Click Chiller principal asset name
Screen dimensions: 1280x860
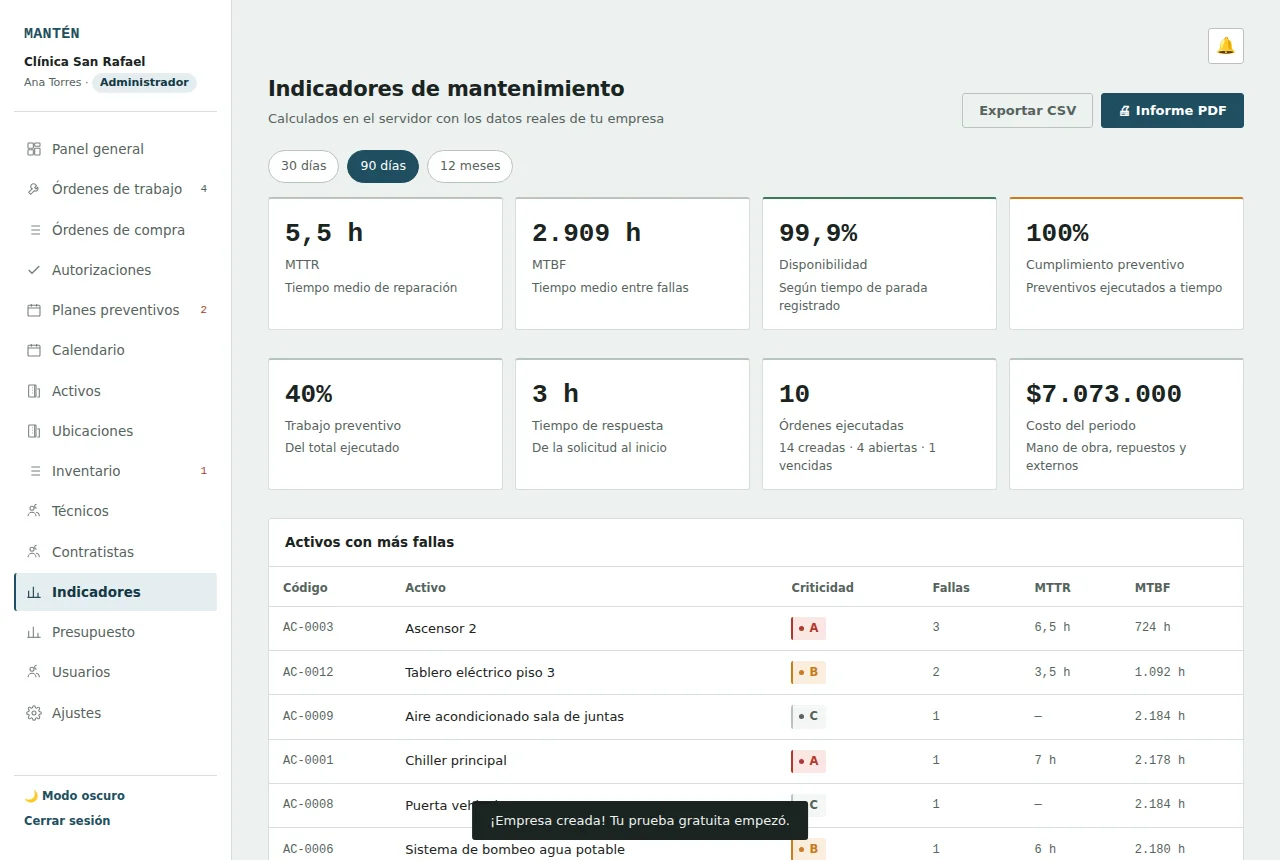coord(456,761)
